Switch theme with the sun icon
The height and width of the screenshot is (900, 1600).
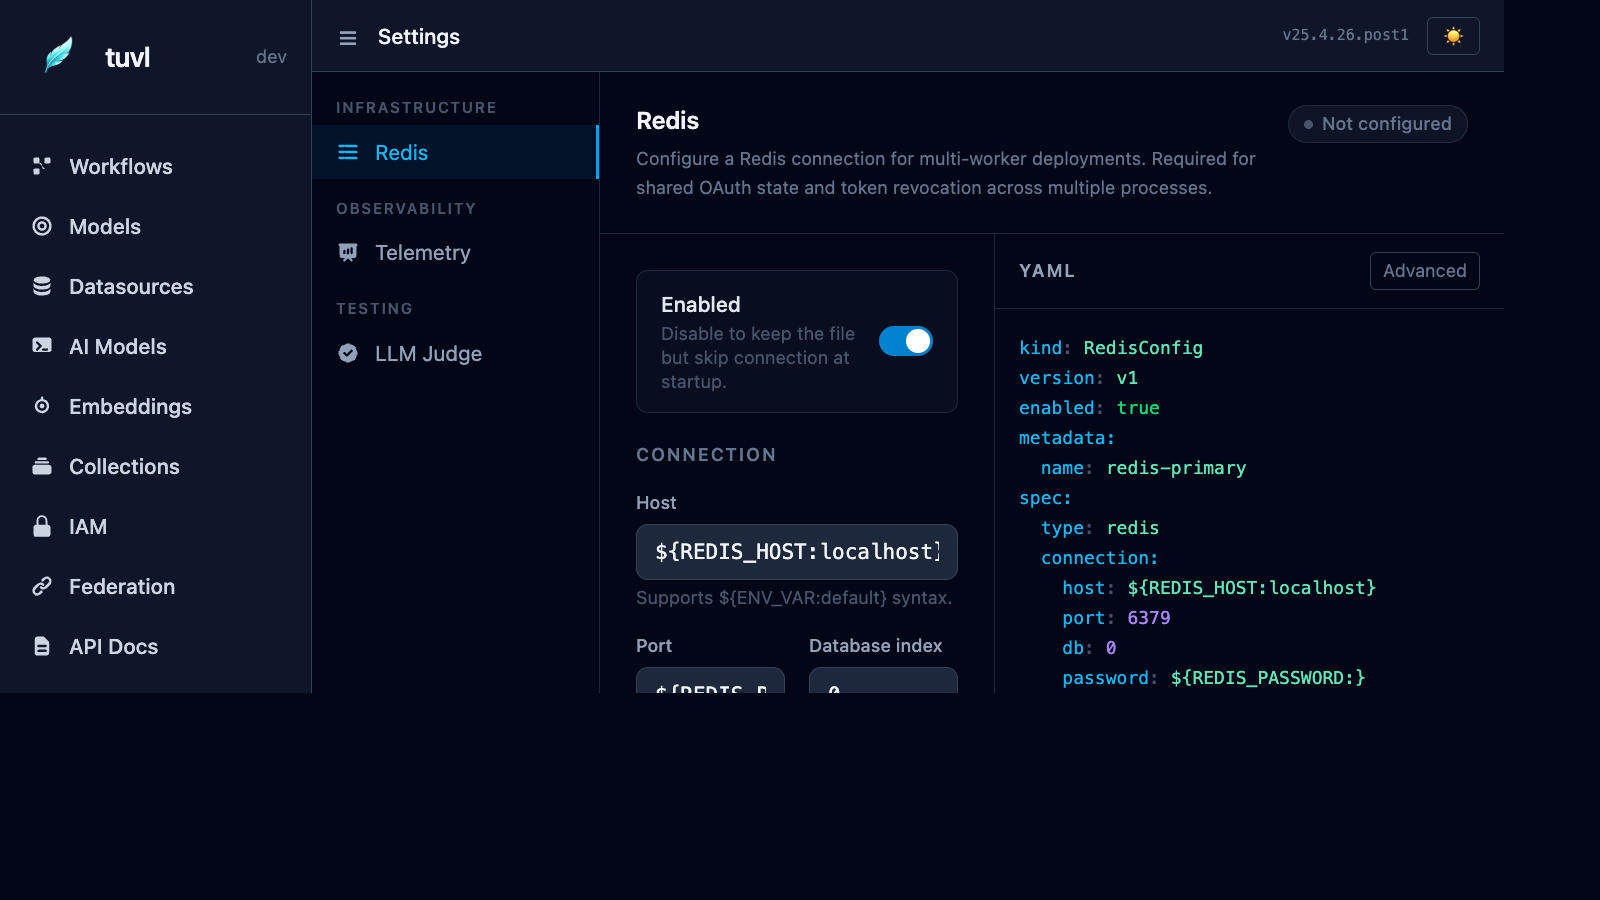click(x=1453, y=36)
